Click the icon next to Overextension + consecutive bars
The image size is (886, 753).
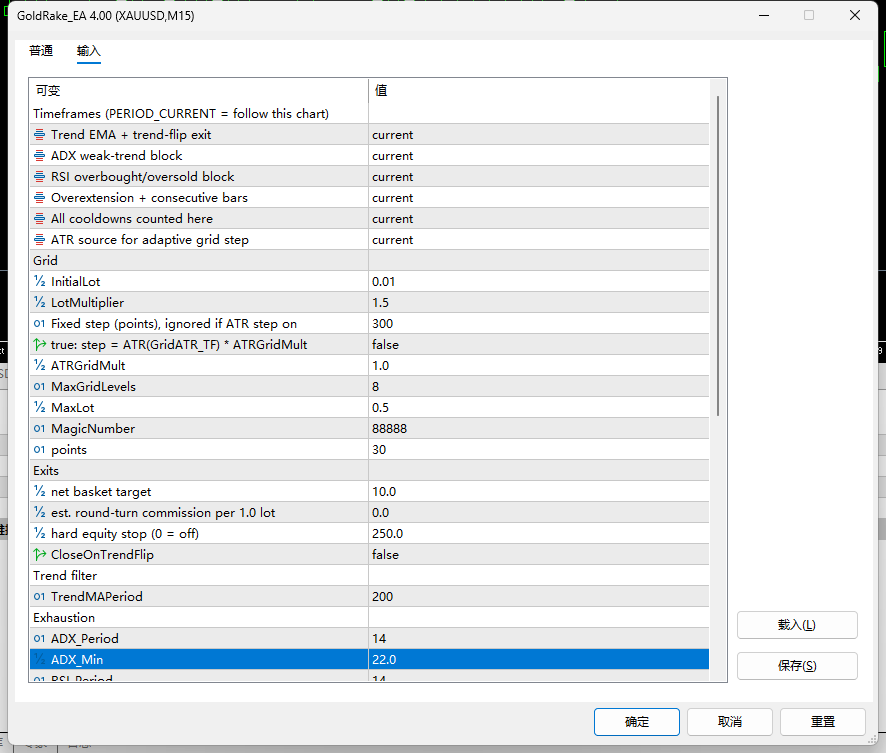pyautogui.click(x=40, y=198)
